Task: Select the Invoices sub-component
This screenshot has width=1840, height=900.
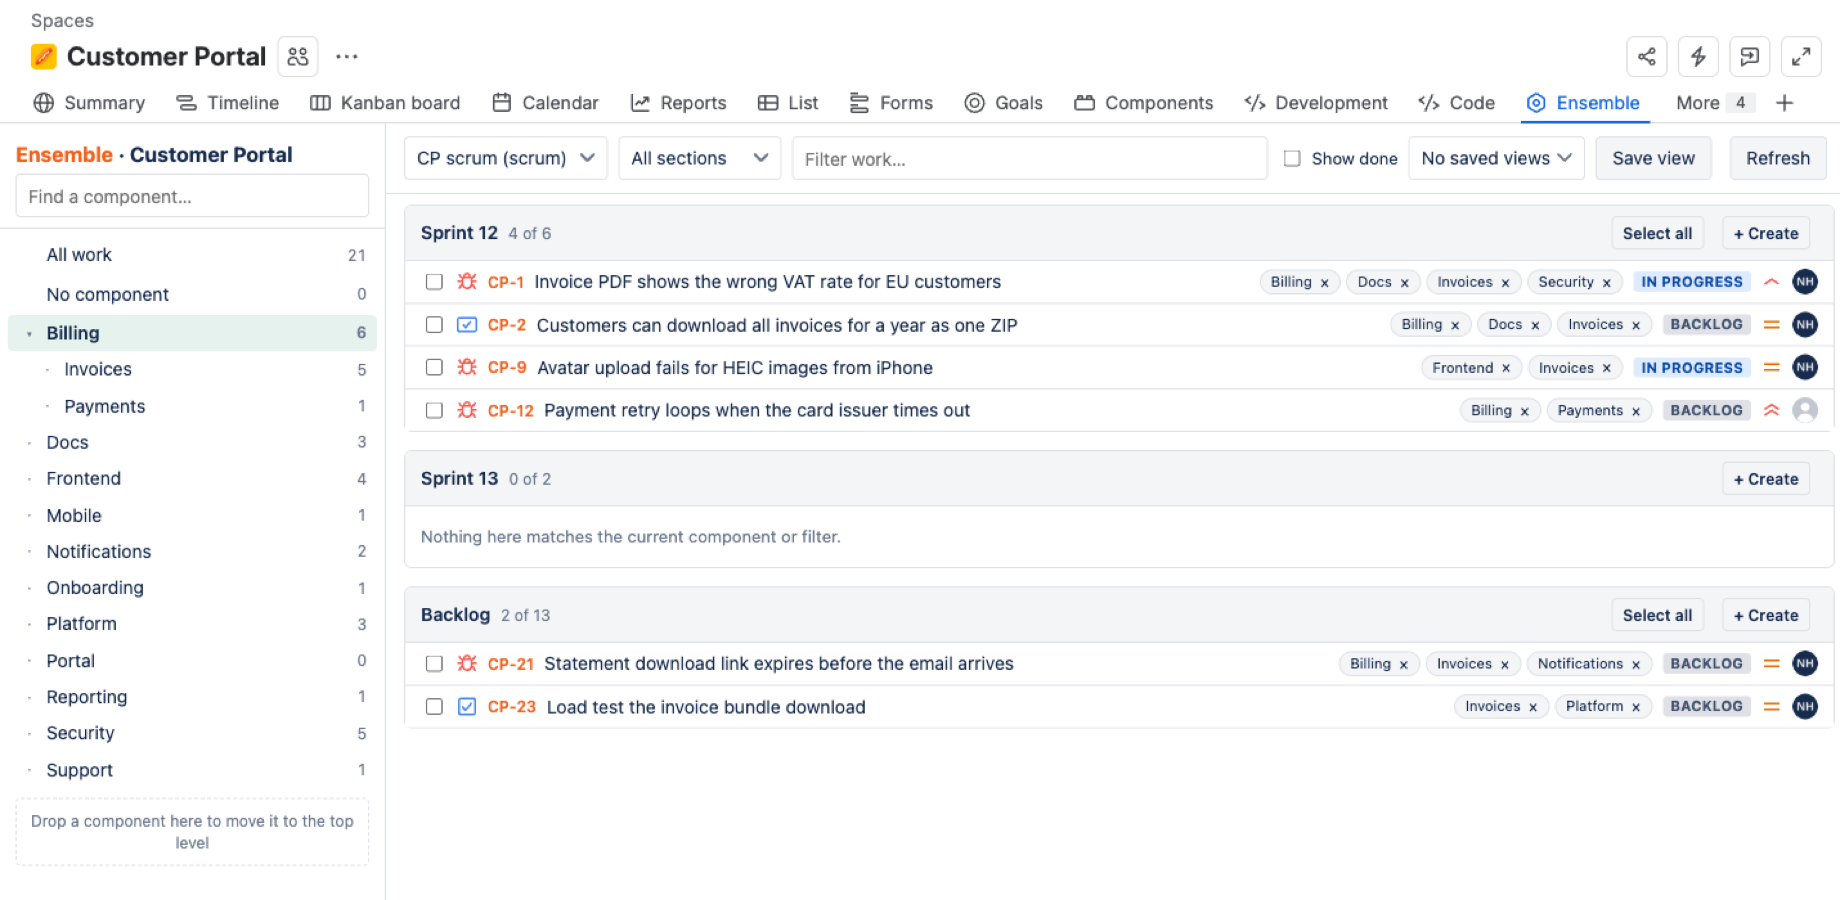Action: (x=192, y=369)
